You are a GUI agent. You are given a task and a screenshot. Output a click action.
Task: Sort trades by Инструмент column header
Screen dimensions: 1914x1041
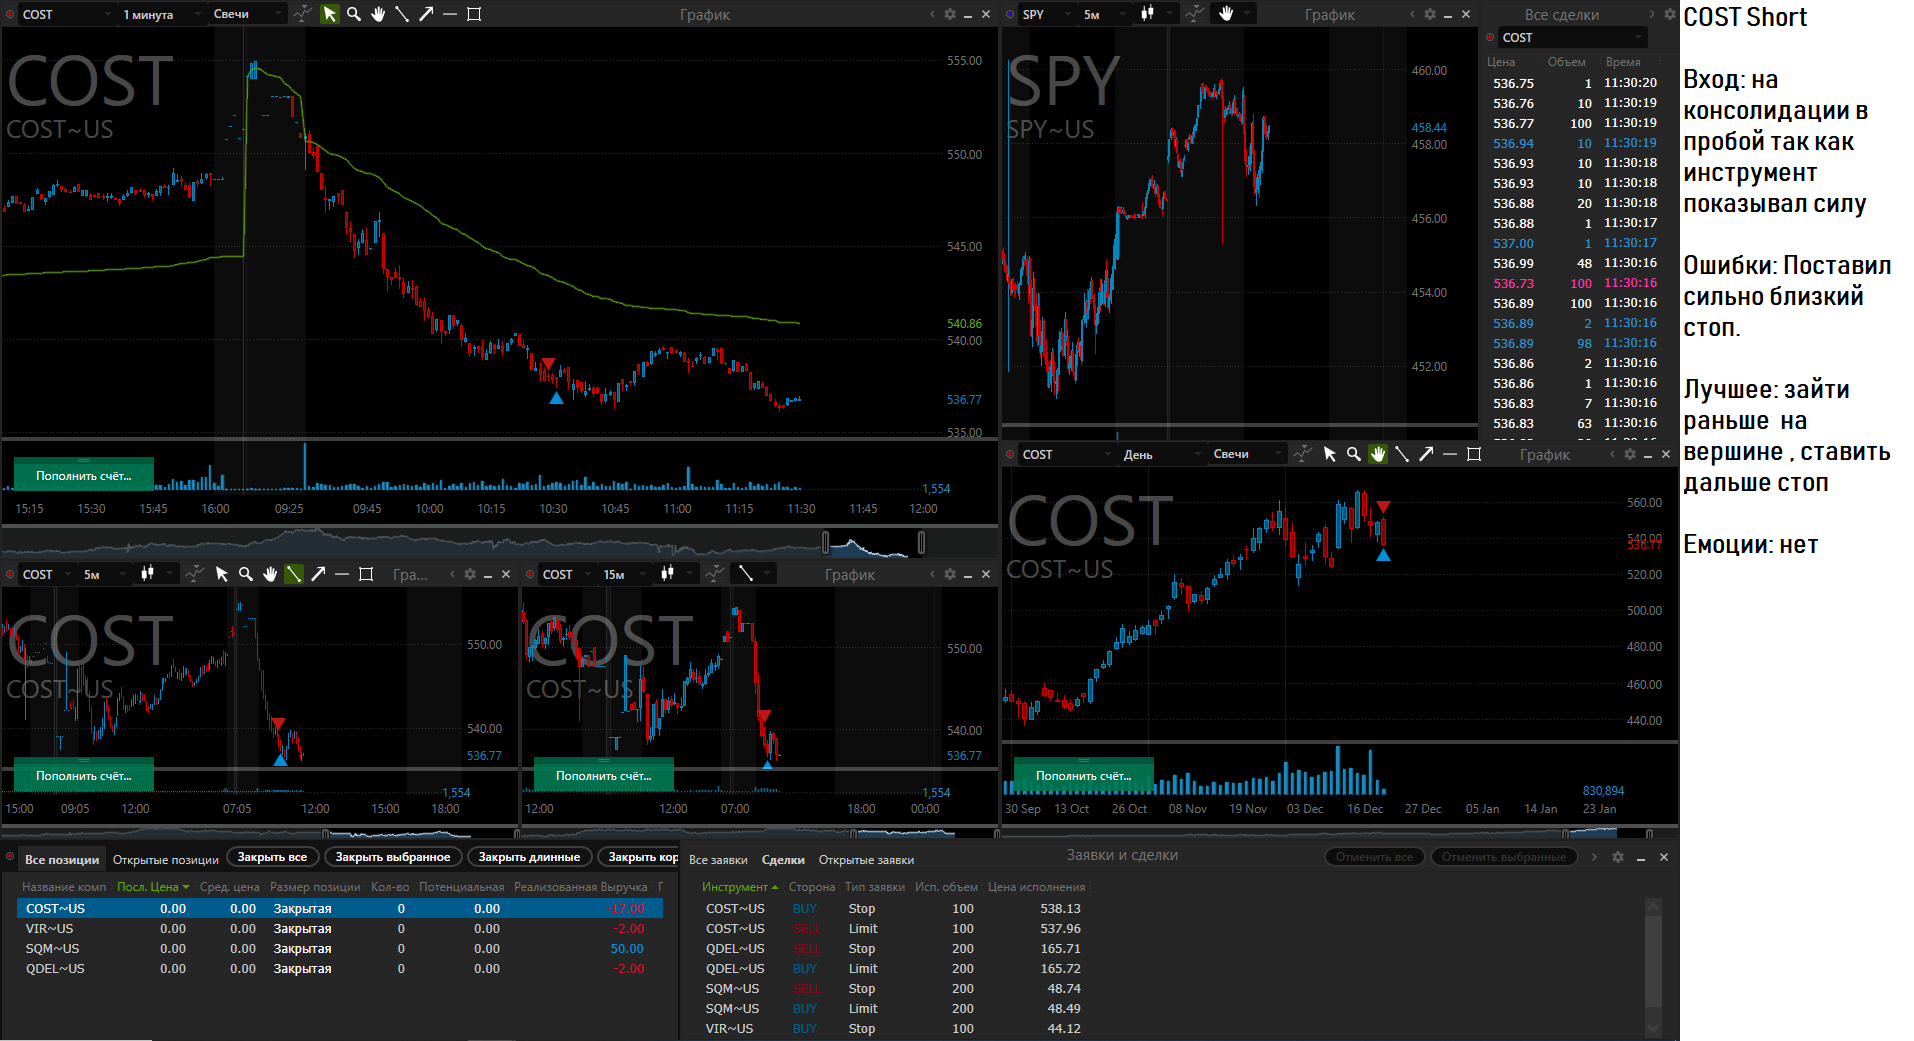739,887
